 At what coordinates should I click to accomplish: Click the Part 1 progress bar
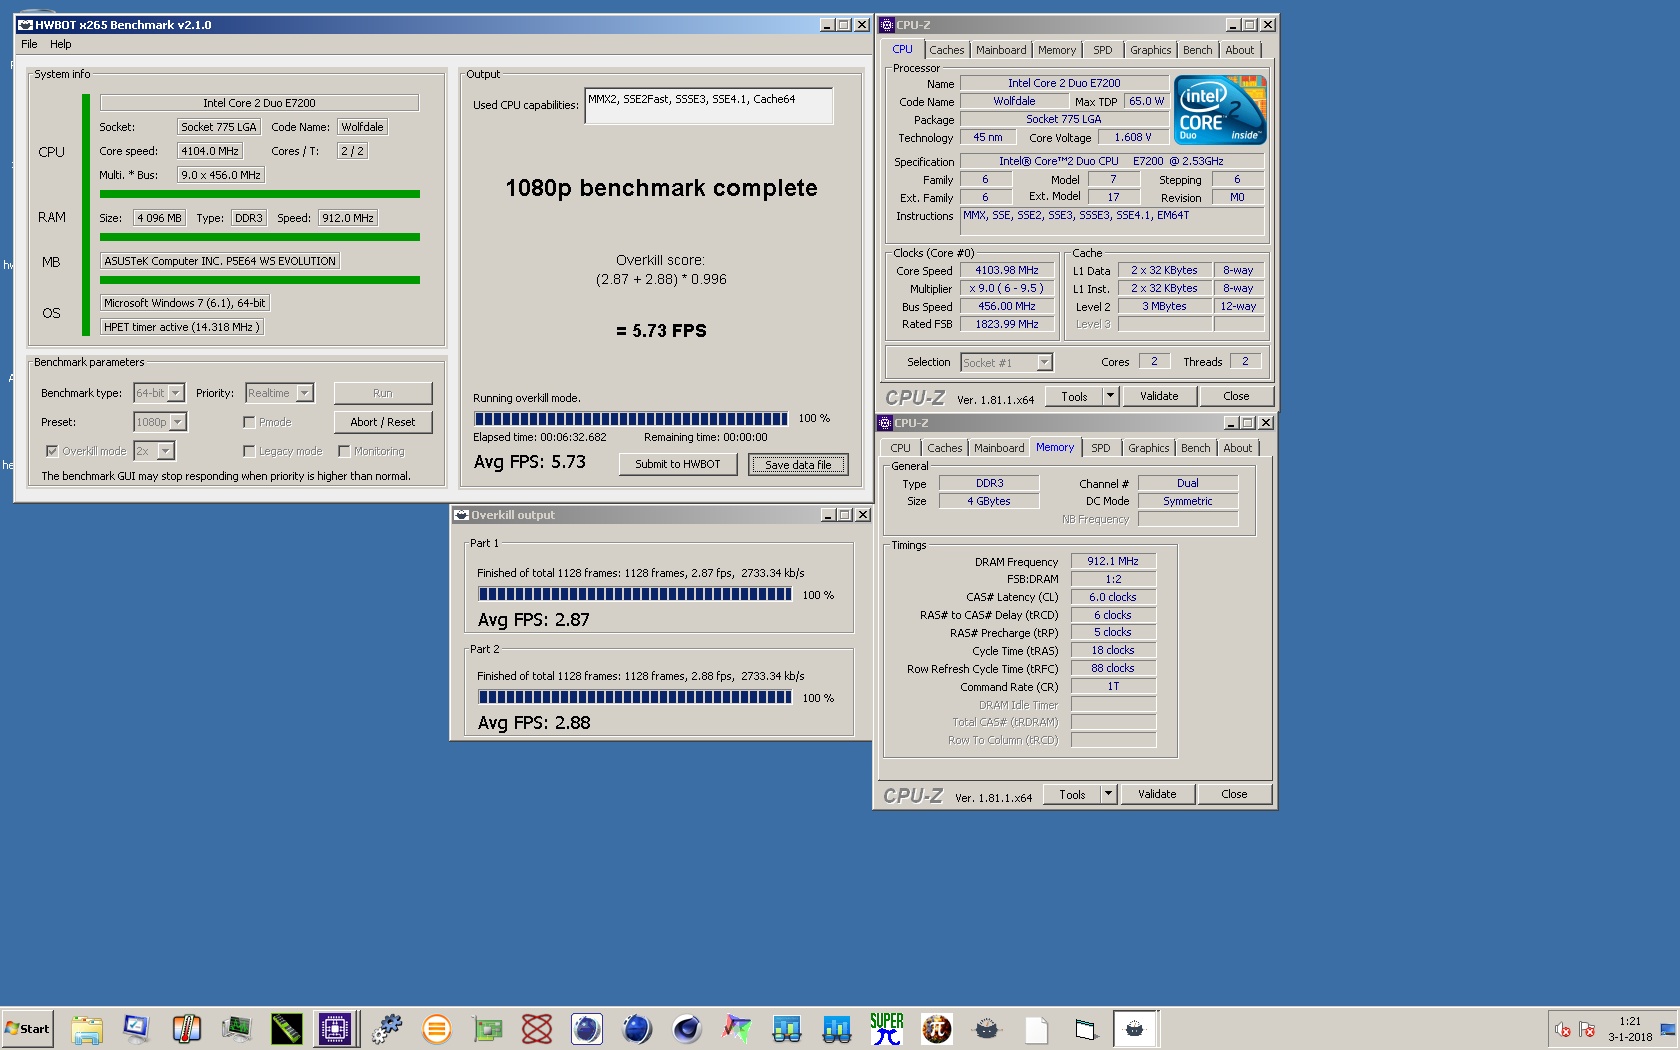(635, 594)
